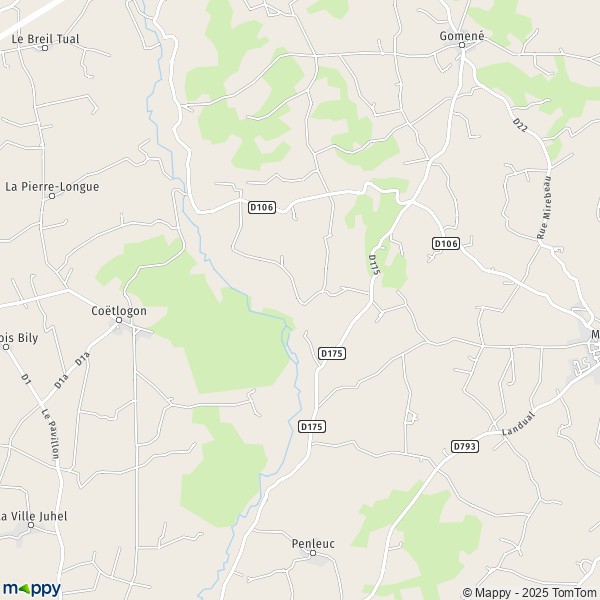600x600 pixels.
Task: Select the upper D175 road shield
Action: (x=332, y=353)
